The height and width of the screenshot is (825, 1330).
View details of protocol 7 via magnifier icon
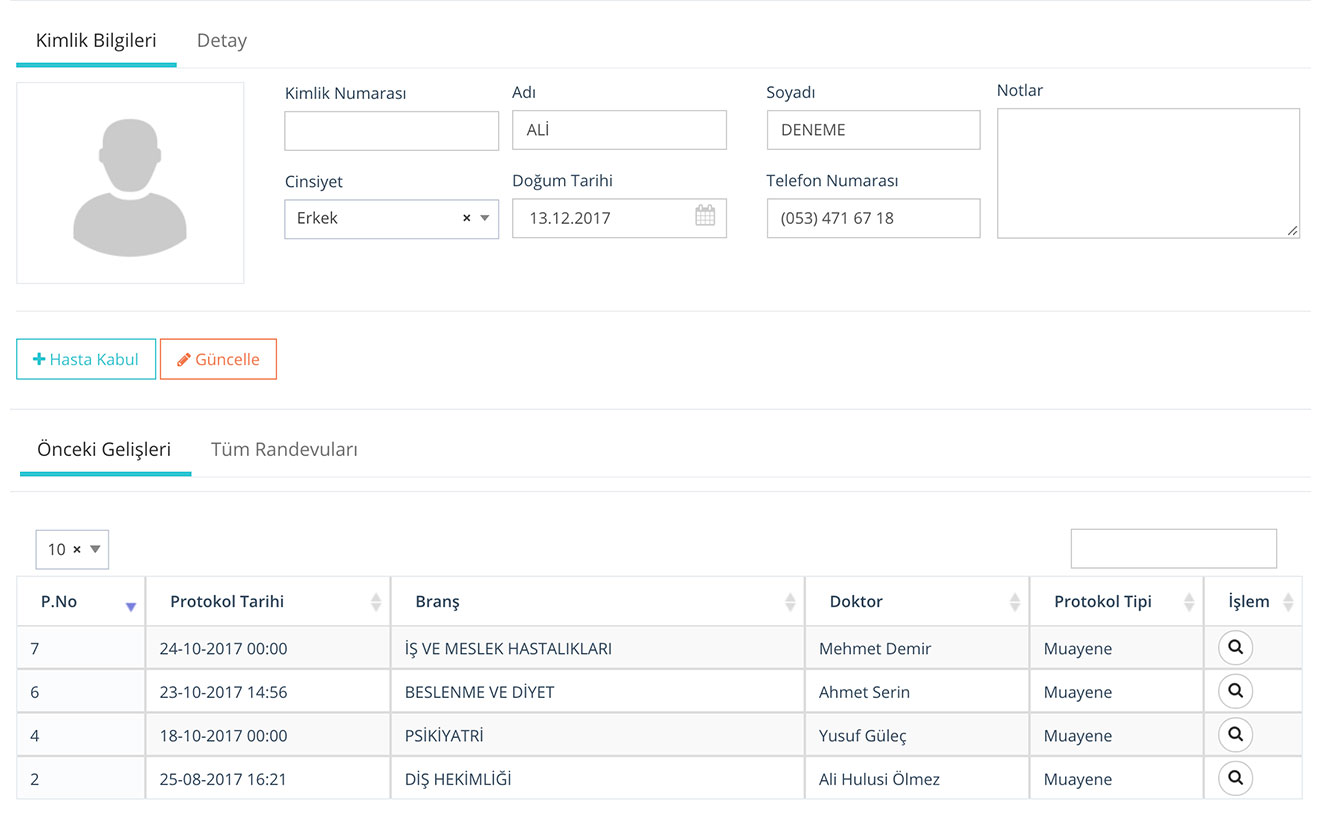(x=1235, y=648)
